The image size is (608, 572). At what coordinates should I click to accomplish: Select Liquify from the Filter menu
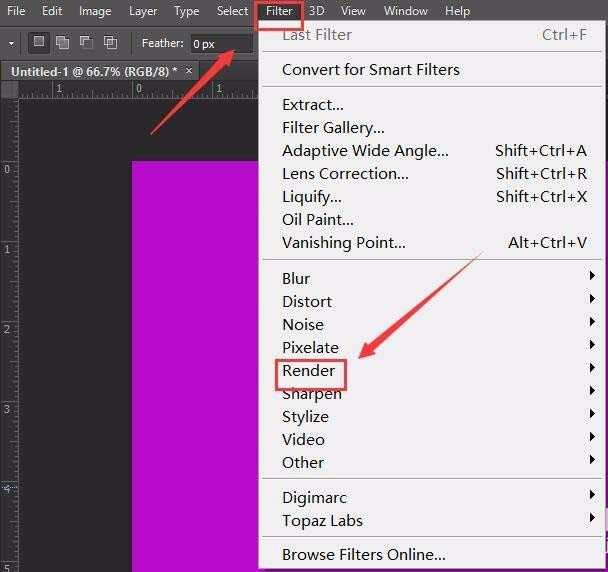(312, 197)
